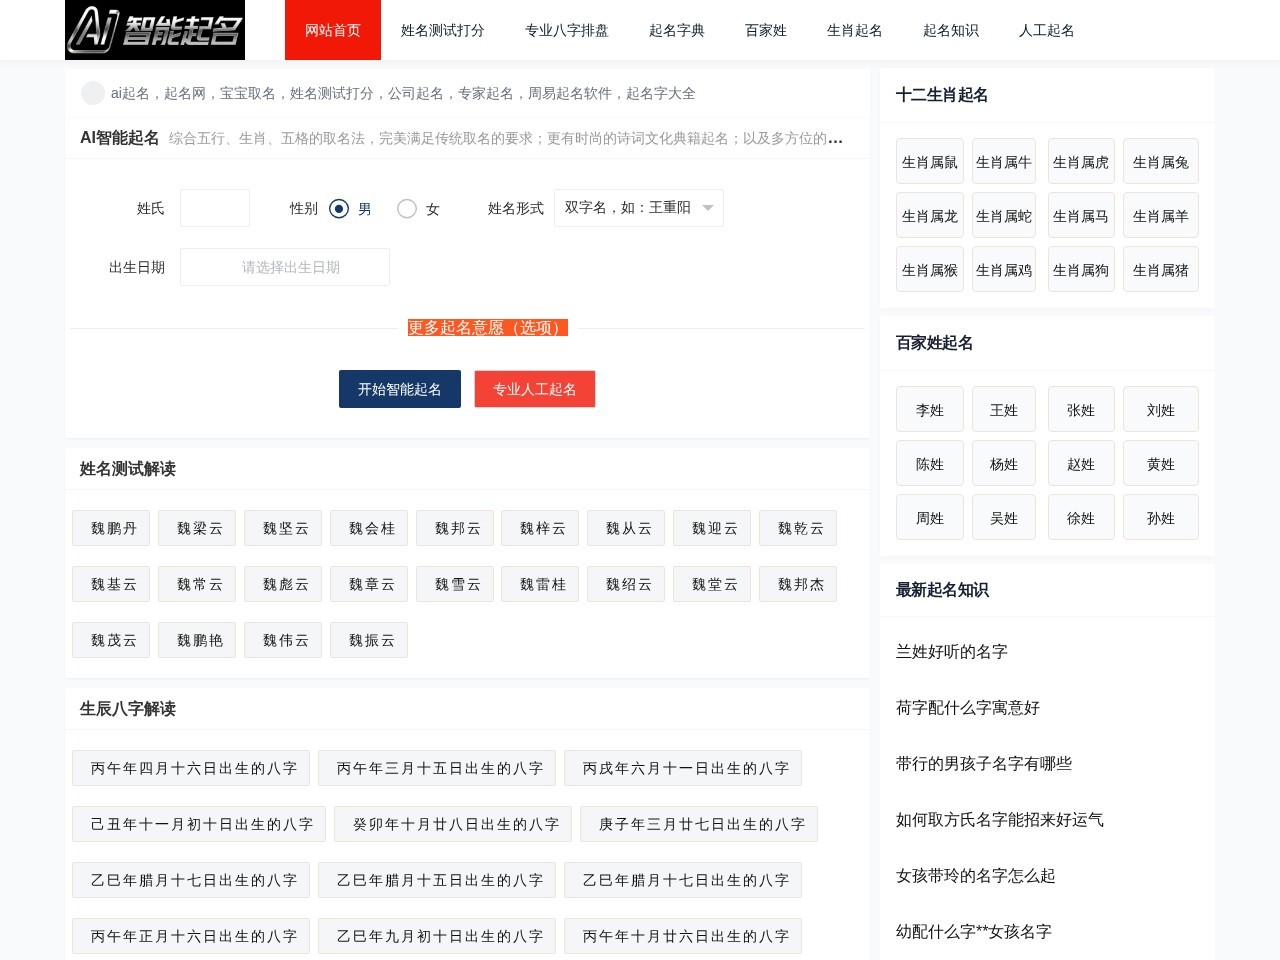
Task: Open the 周姓 surname button
Action: click(x=930, y=517)
